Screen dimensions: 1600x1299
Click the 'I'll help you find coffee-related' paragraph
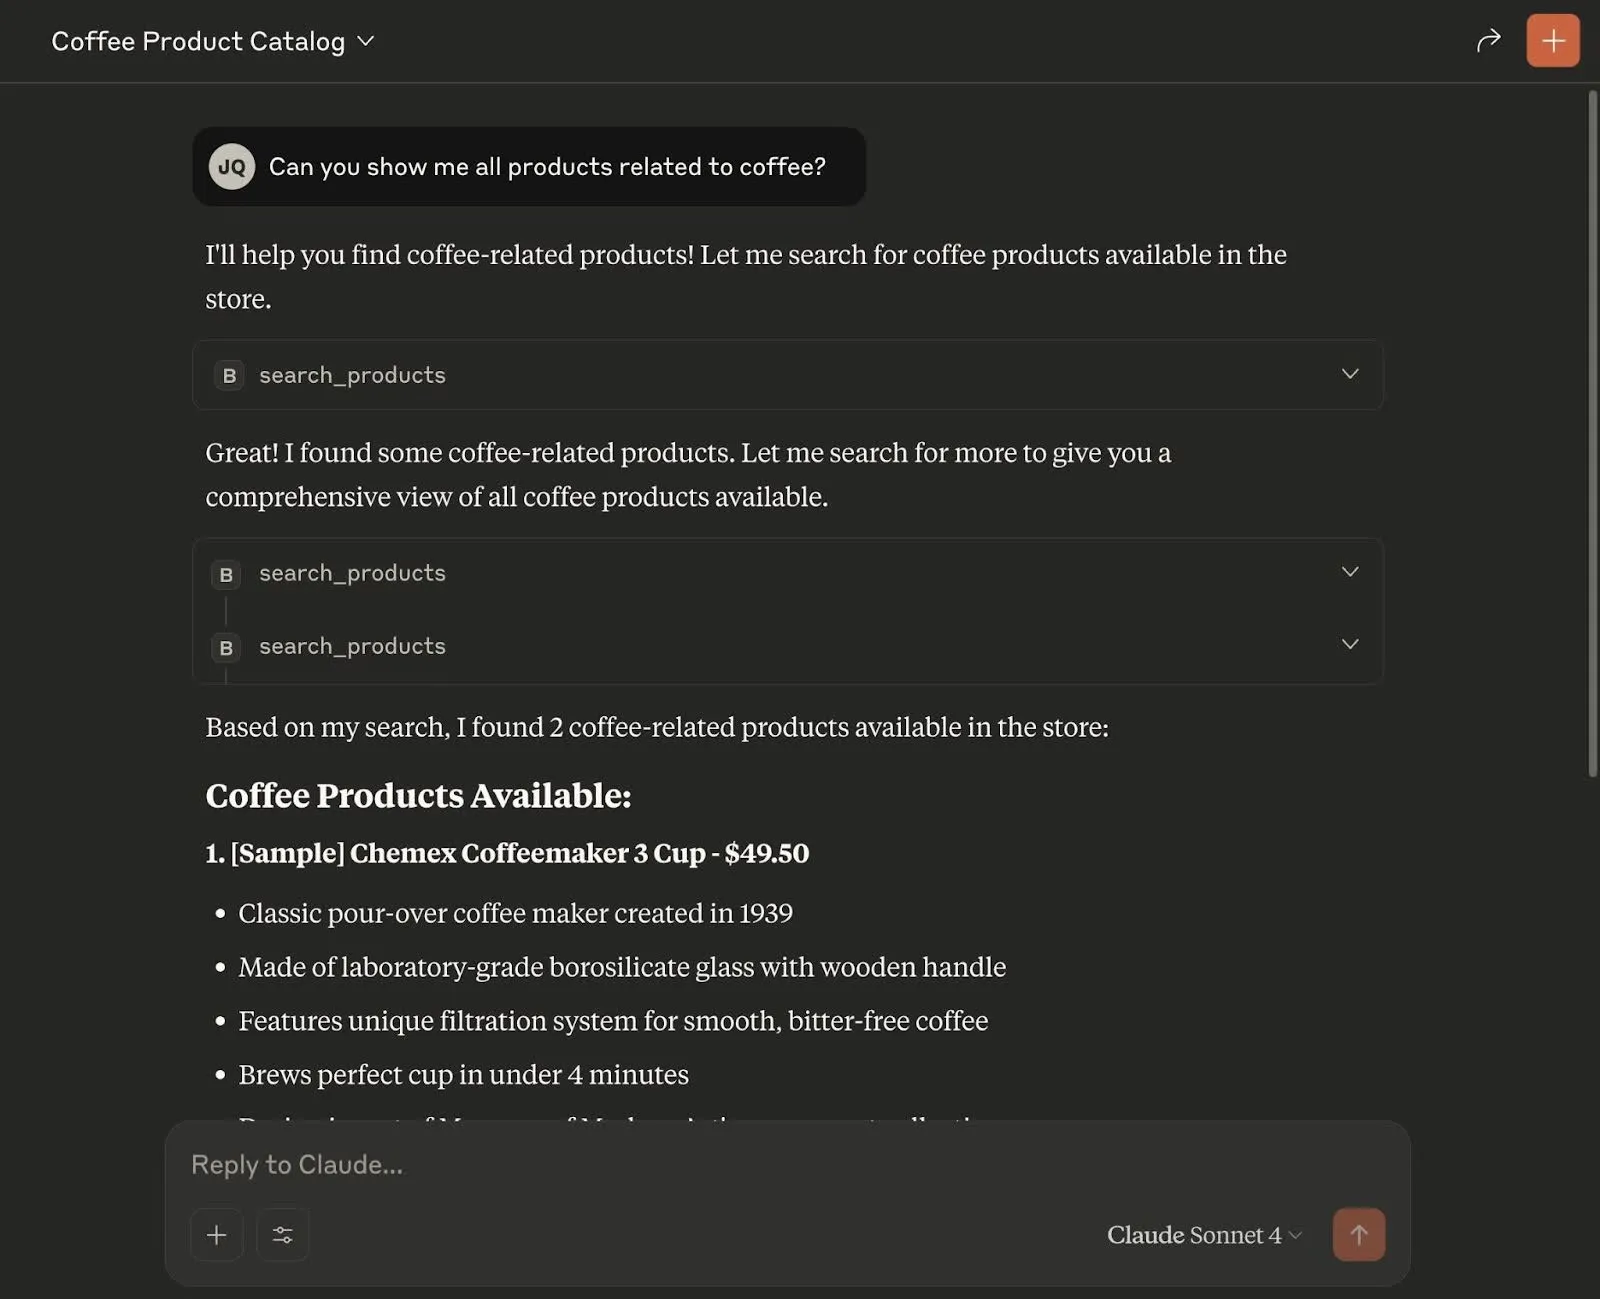point(746,277)
